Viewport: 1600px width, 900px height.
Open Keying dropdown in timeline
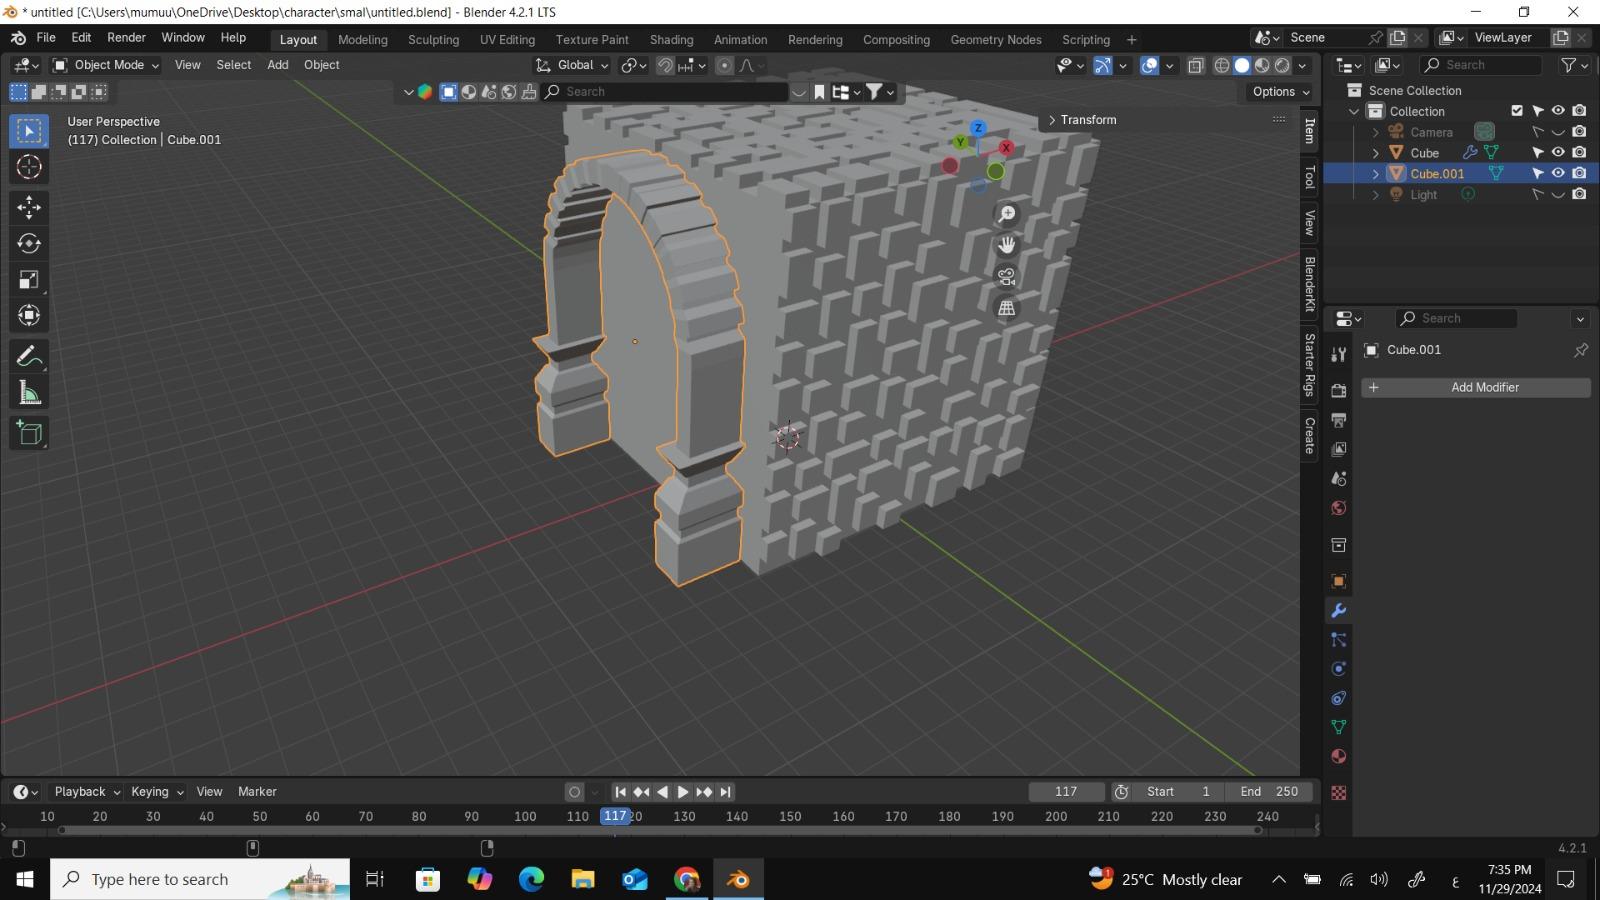(x=157, y=792)
